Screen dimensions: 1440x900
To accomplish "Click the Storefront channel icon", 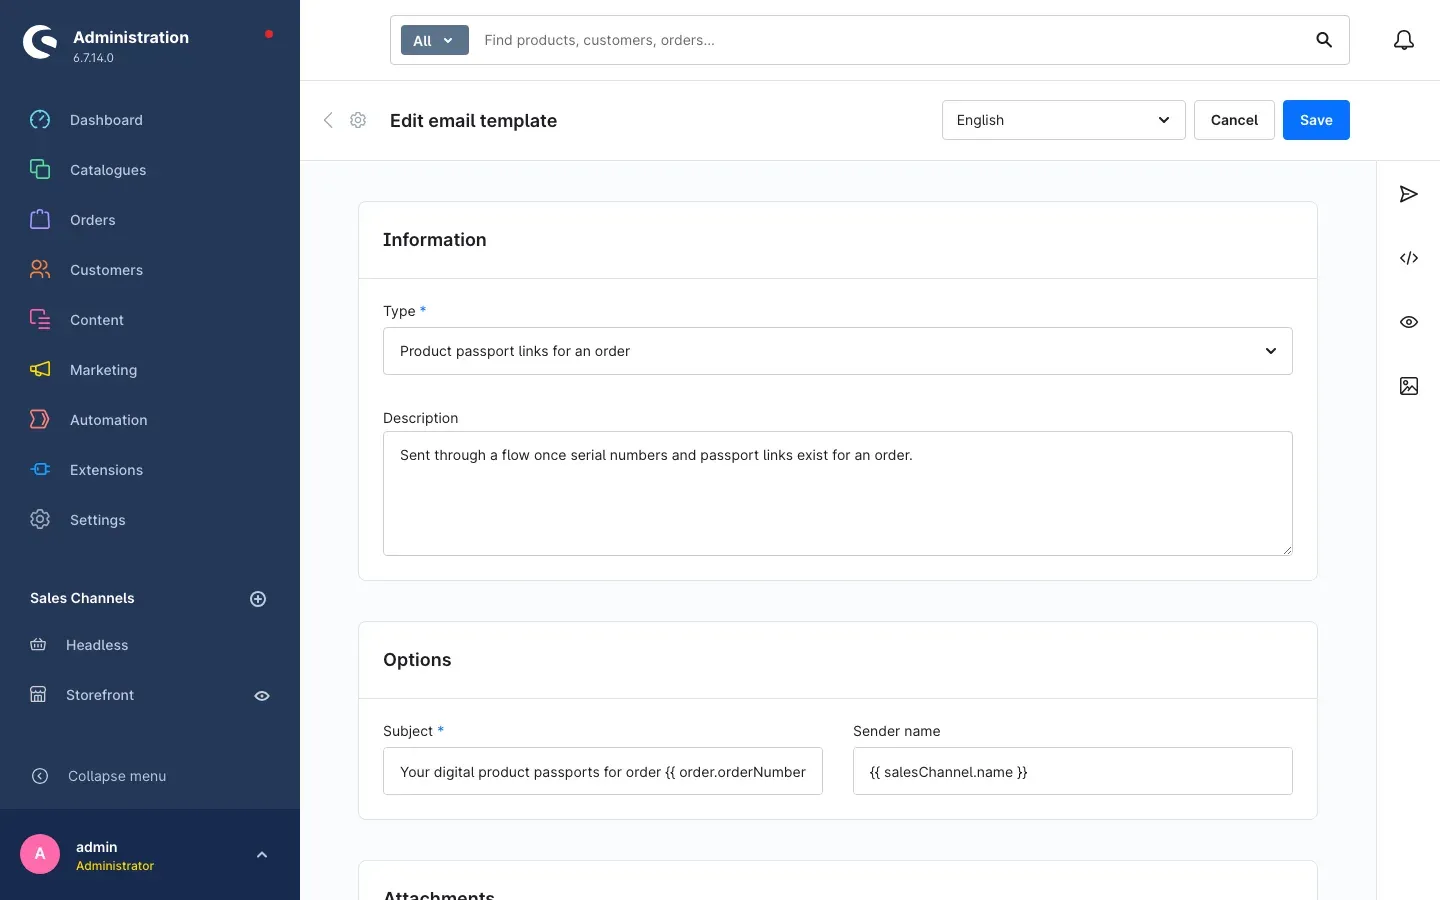I will pos(38,695).
